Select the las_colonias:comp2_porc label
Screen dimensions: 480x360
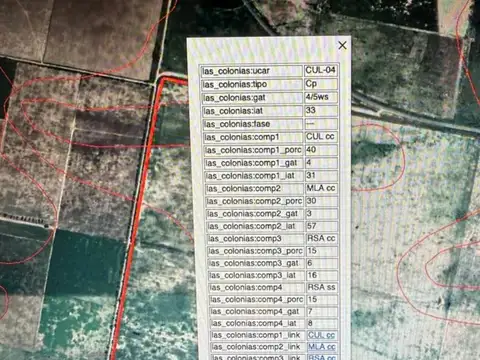point(254,201)
